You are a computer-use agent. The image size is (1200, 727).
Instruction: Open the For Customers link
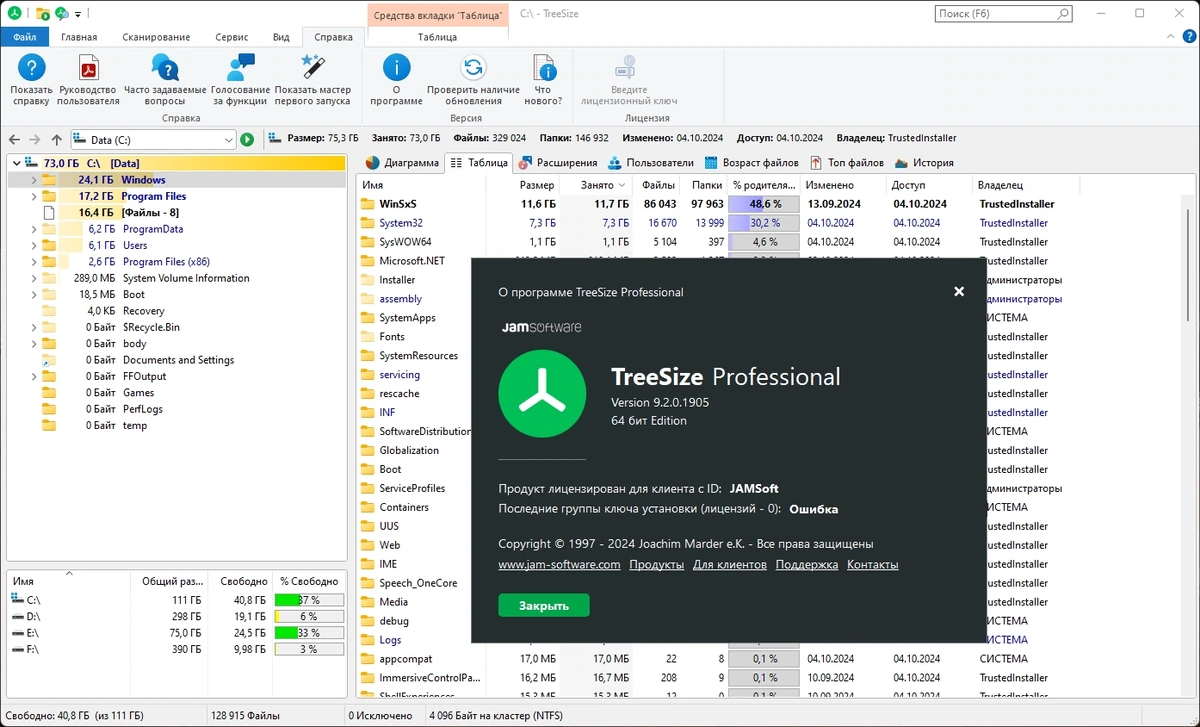[x=730, y=565]
